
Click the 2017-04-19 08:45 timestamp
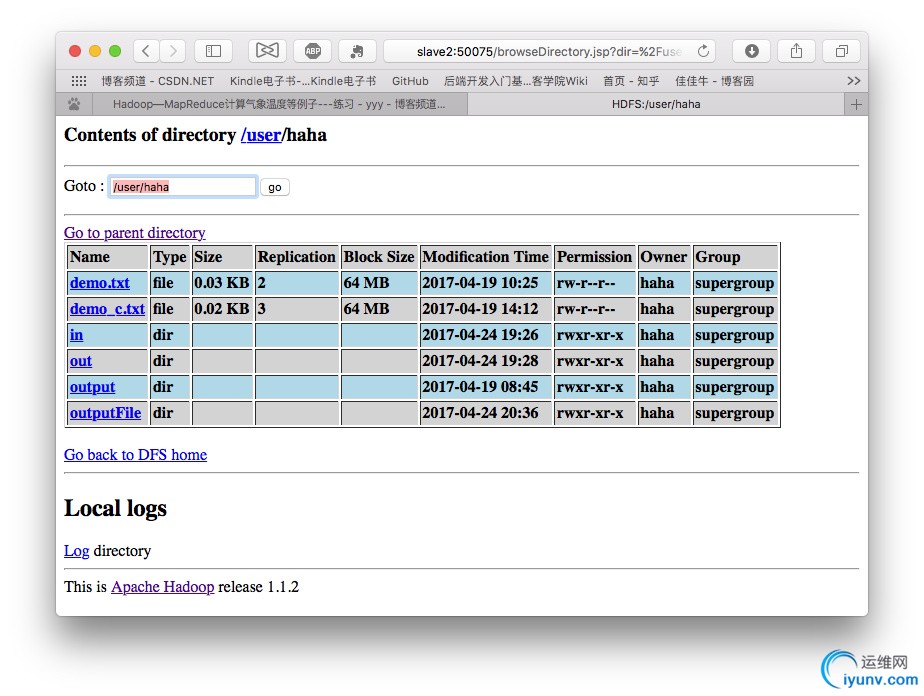[x=480, y=387]
